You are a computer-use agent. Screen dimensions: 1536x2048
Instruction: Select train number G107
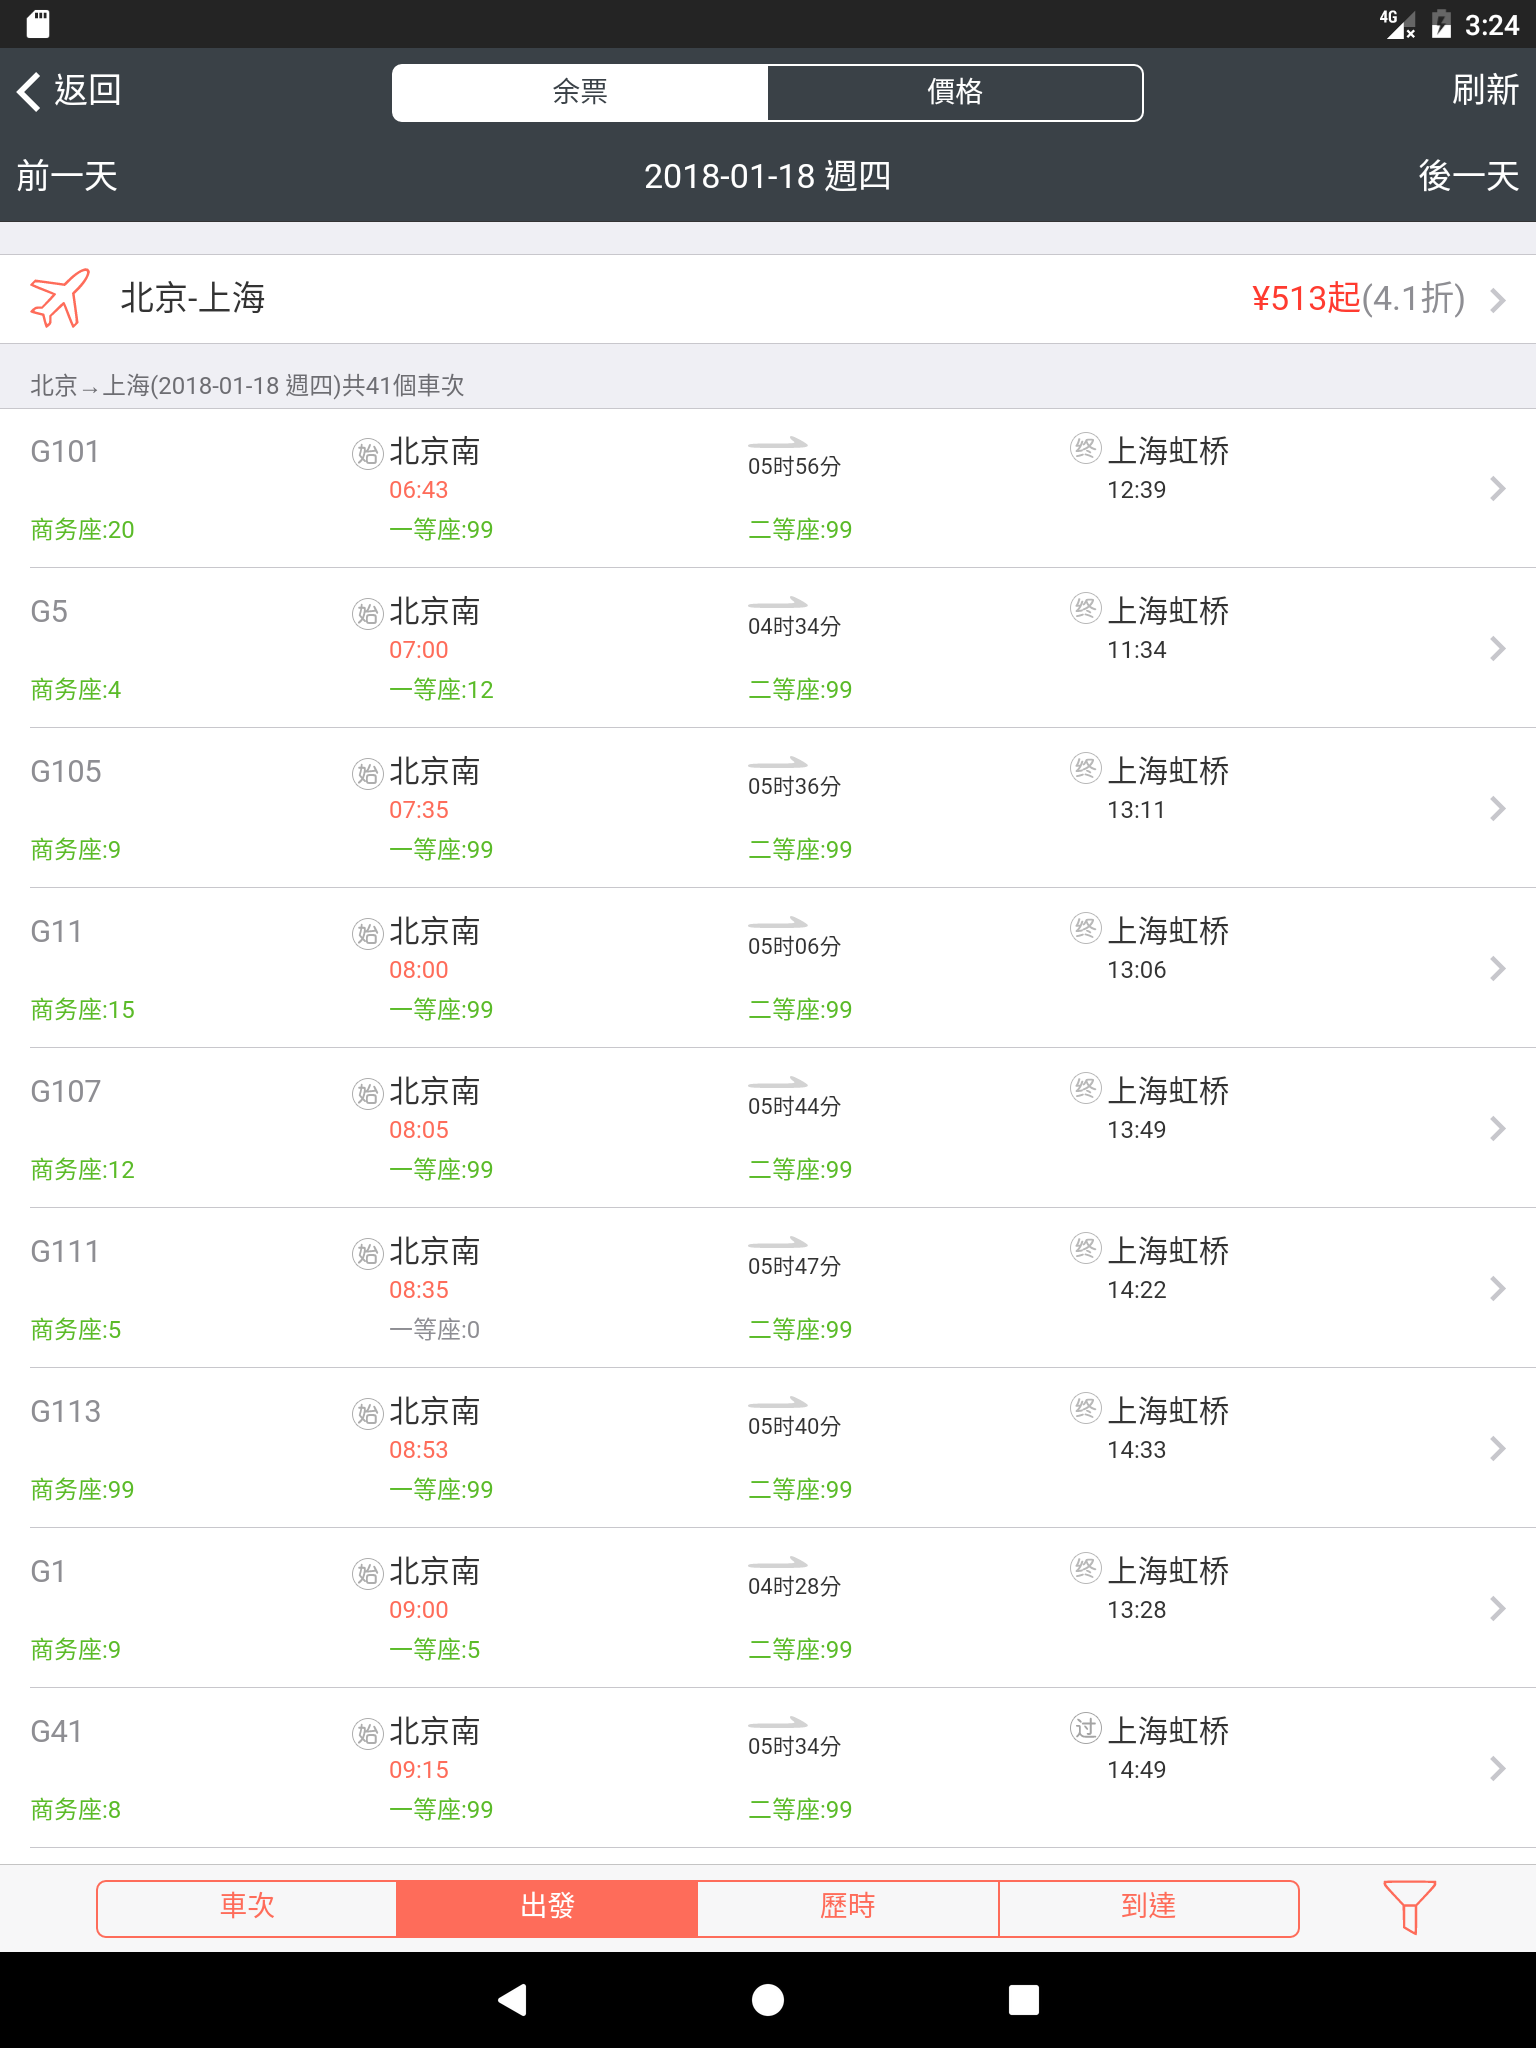[66, 1092]
